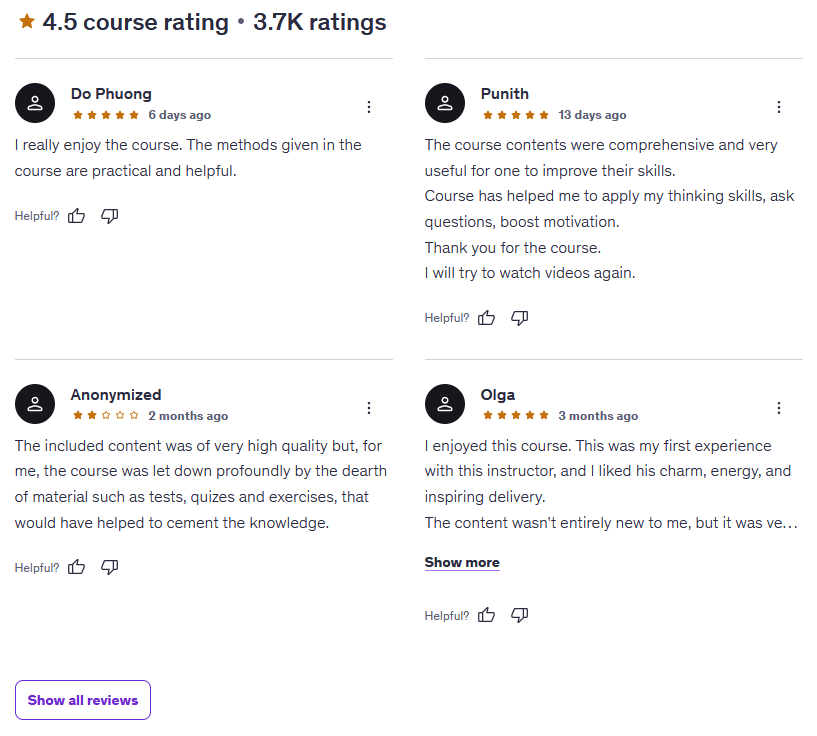Mark Do Phuong's review as helpful
The image size is (817, 736).
[x=77, y=216]
